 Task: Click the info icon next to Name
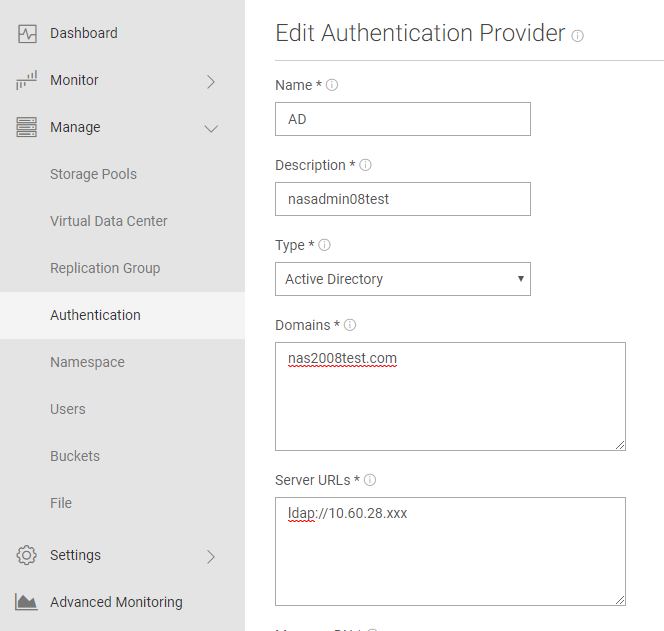[332, 86]
